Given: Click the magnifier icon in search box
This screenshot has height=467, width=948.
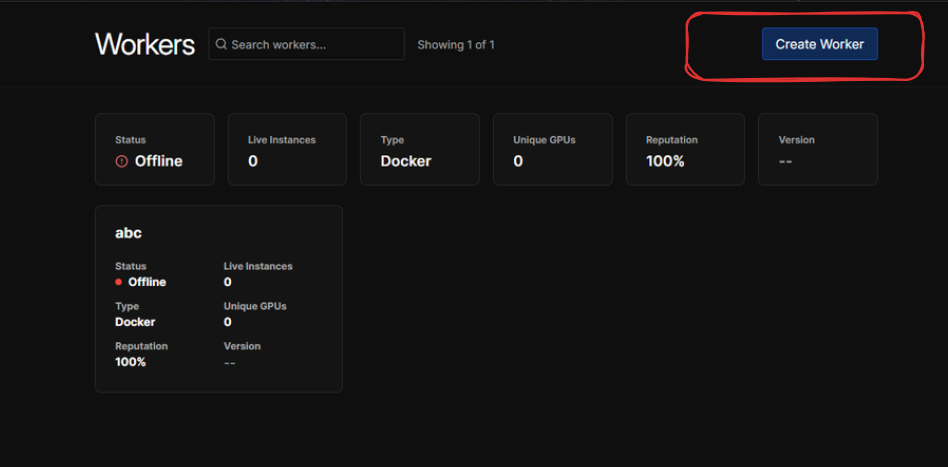Looking at the screenshot, I should (x=221, y=44).
